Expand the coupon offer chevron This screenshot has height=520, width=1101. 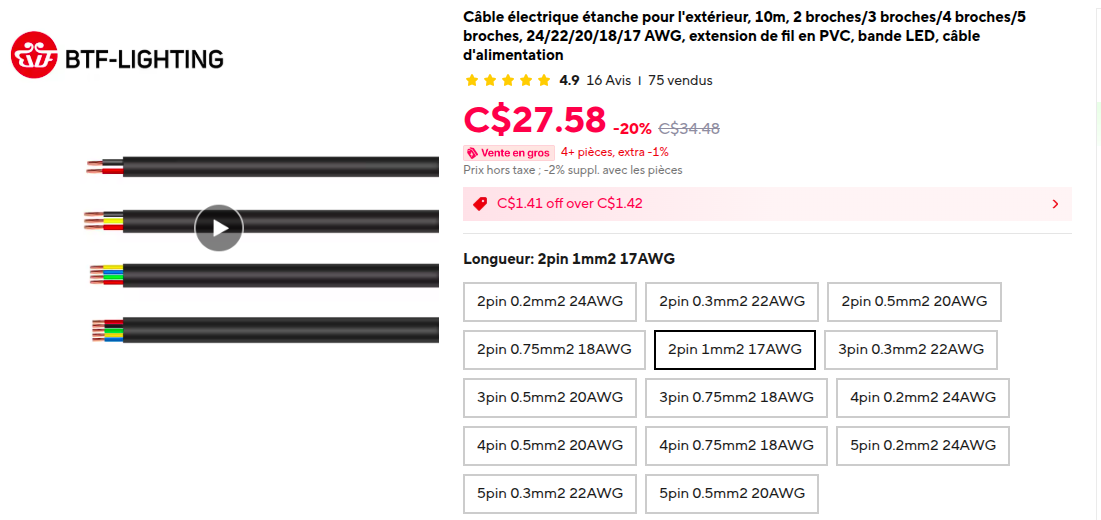coord(1055,204)
